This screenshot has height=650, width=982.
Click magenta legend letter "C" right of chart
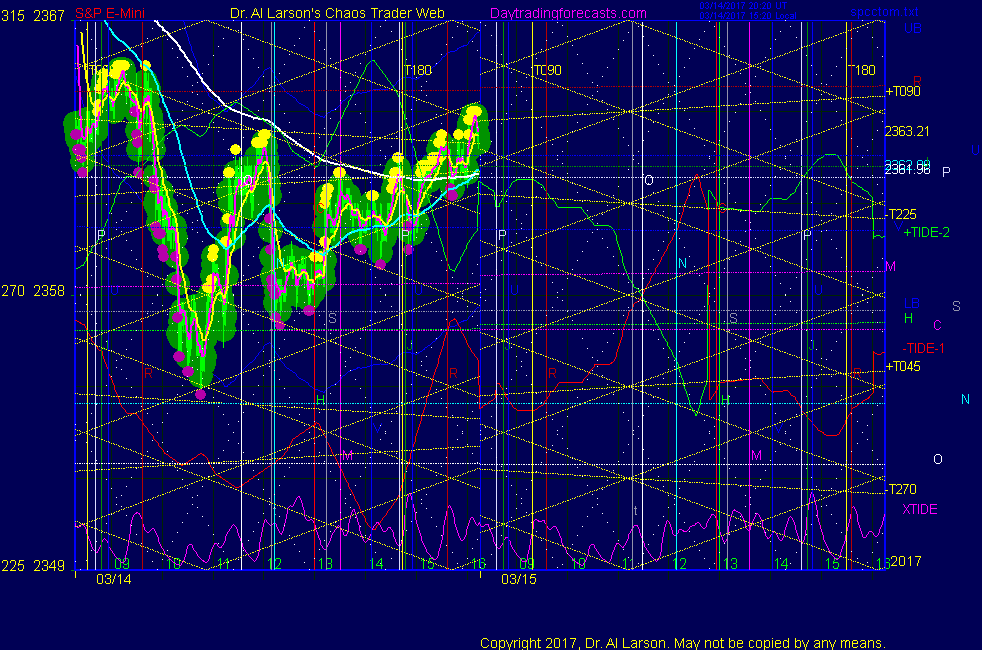click(938, 325)
